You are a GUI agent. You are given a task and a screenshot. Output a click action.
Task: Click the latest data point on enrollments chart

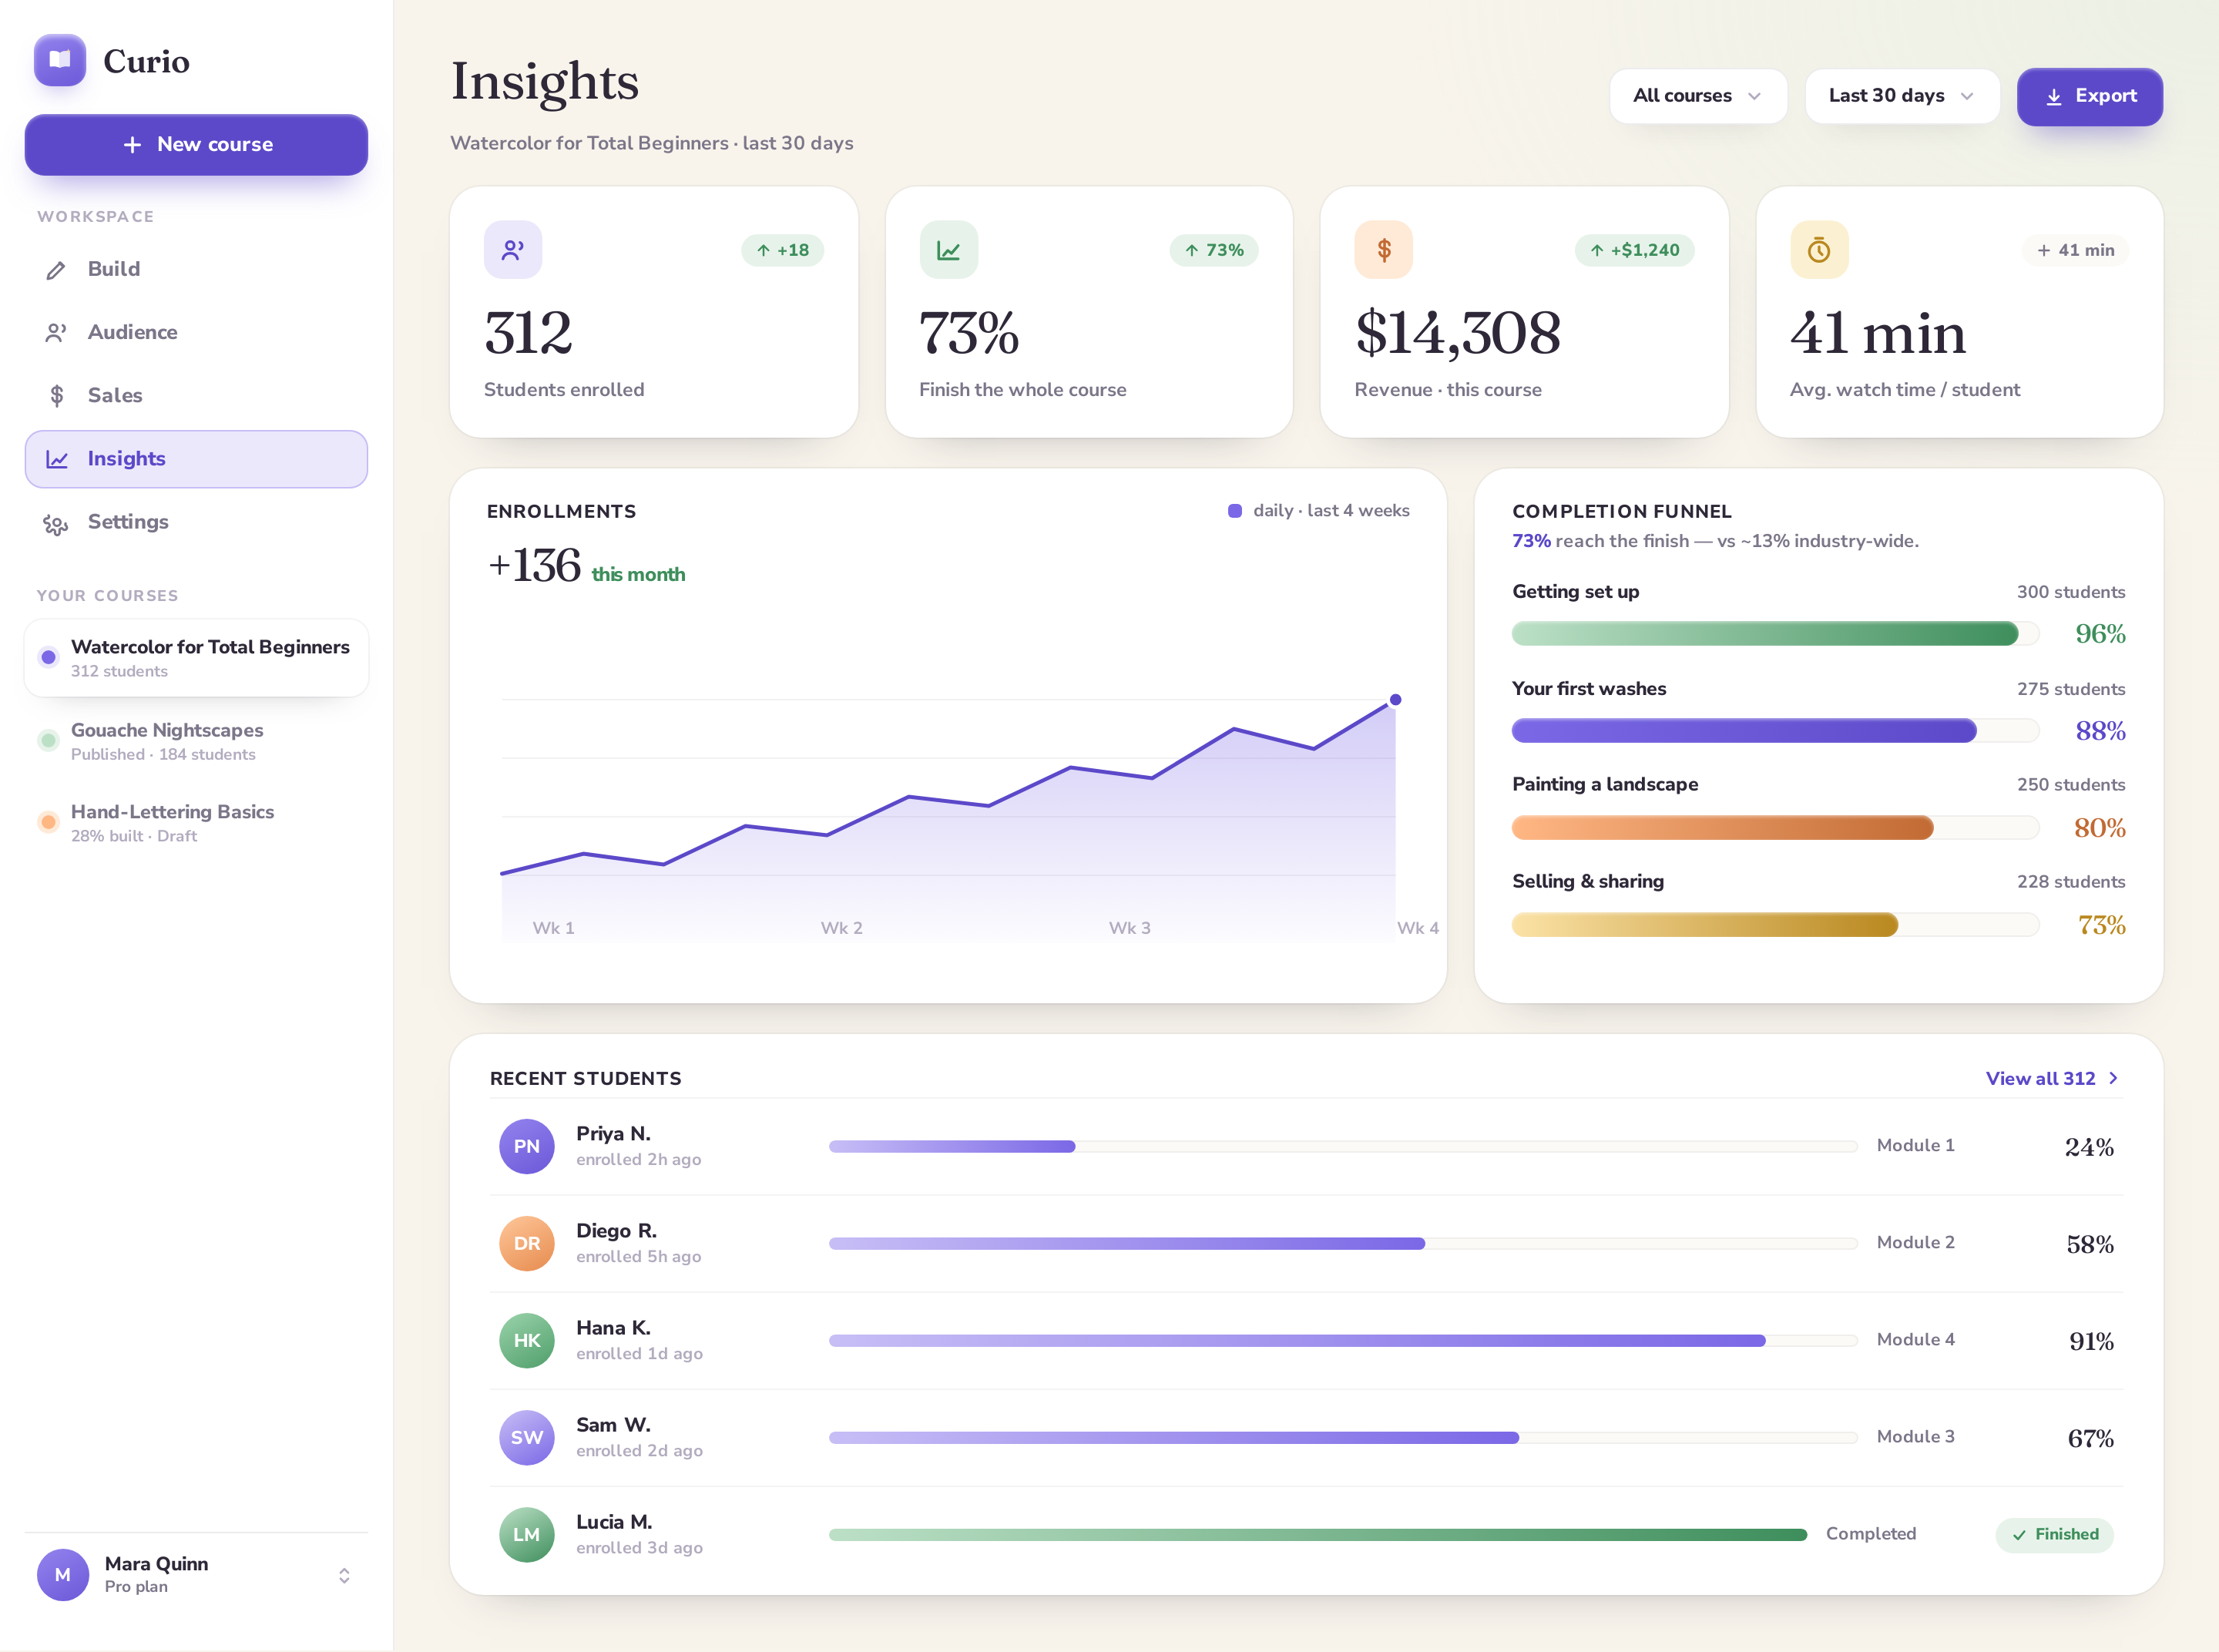pos(1395,700)
